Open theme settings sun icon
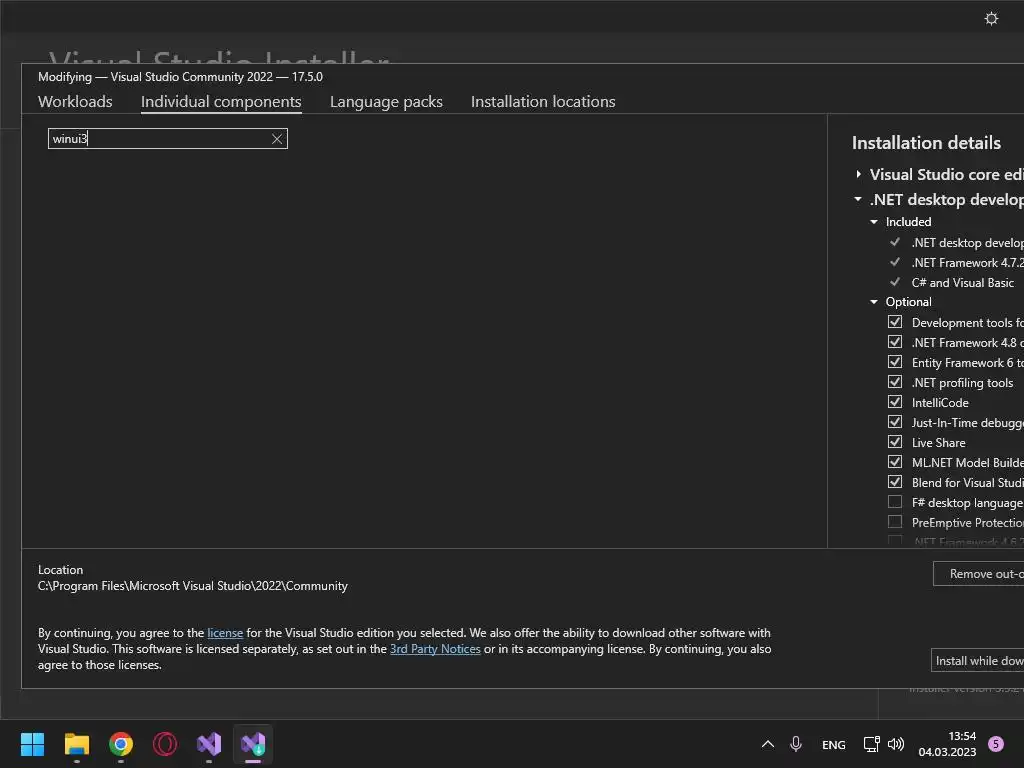 click(x=991, y=18)
